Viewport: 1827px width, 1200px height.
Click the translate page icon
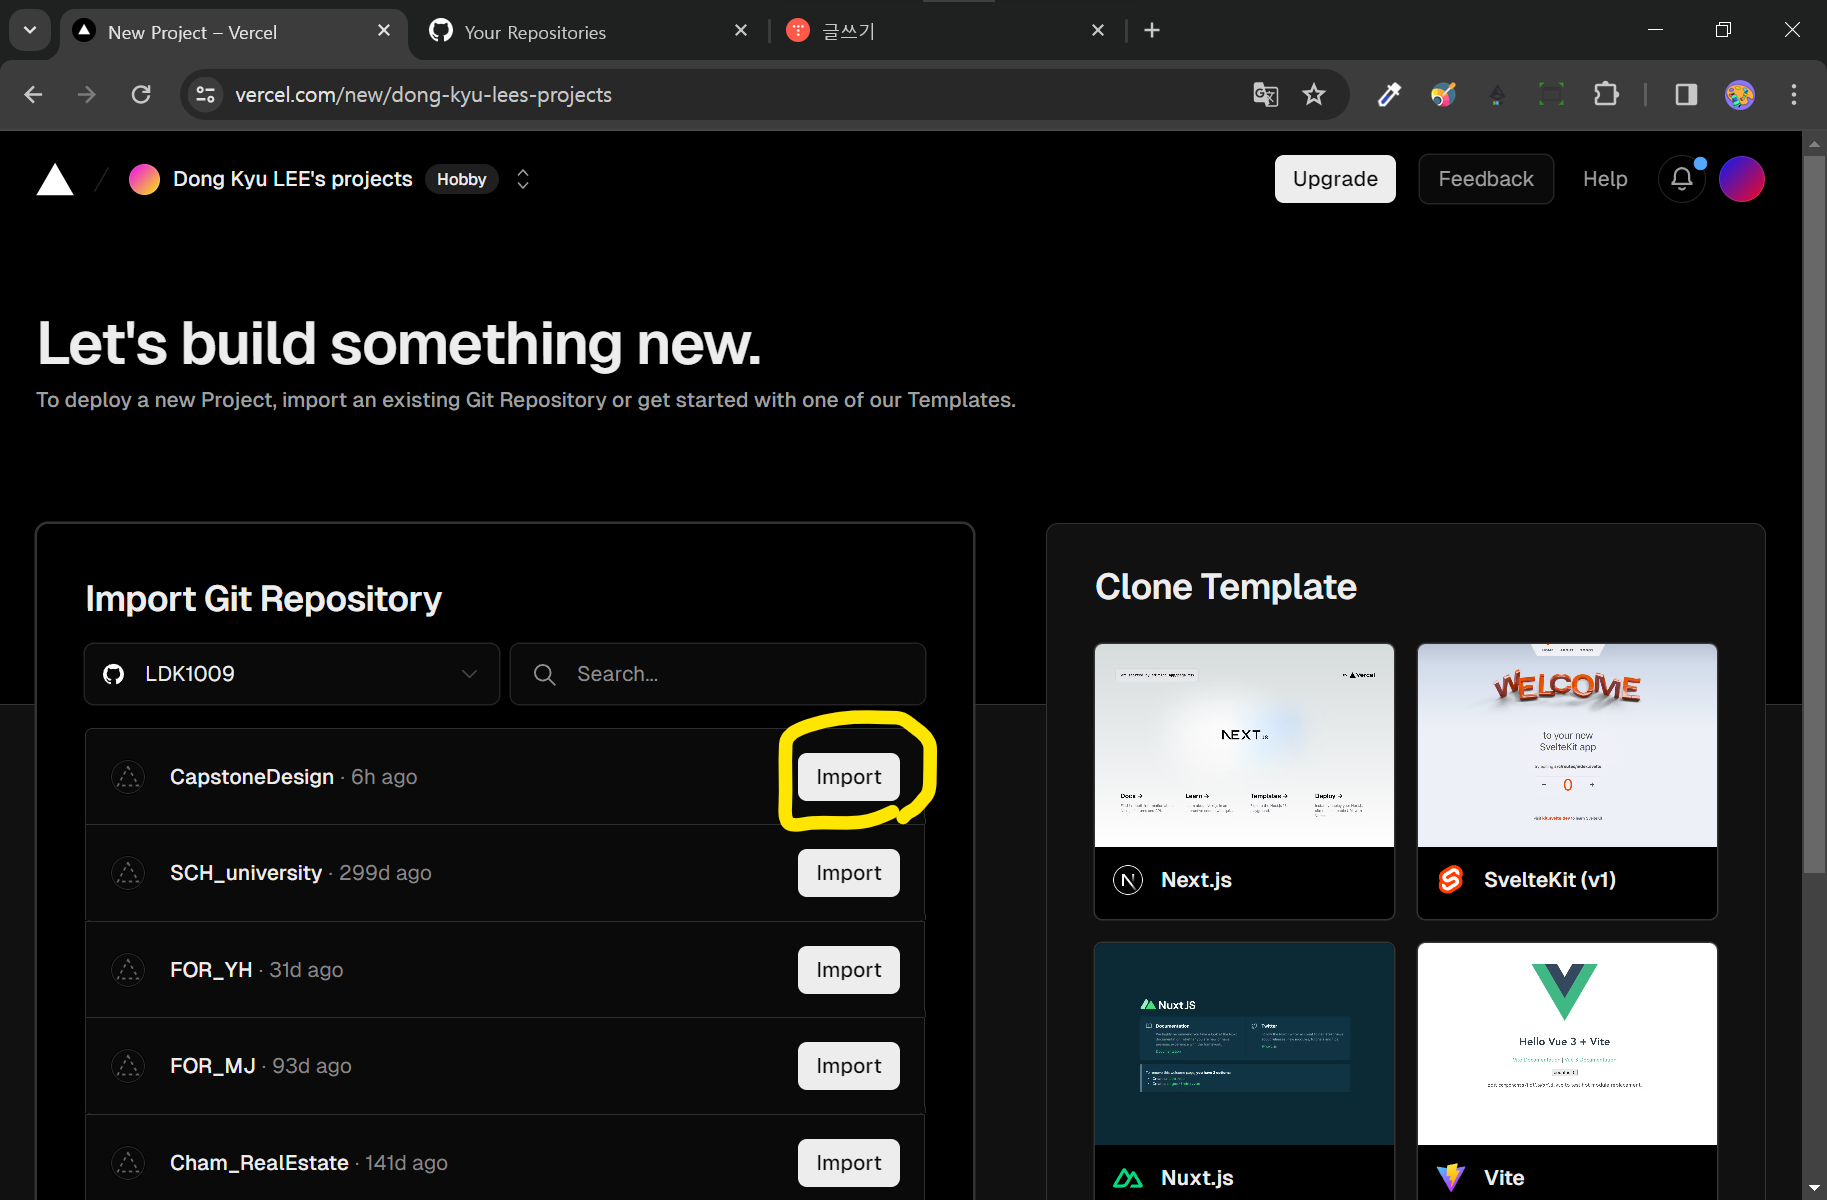1265,94
